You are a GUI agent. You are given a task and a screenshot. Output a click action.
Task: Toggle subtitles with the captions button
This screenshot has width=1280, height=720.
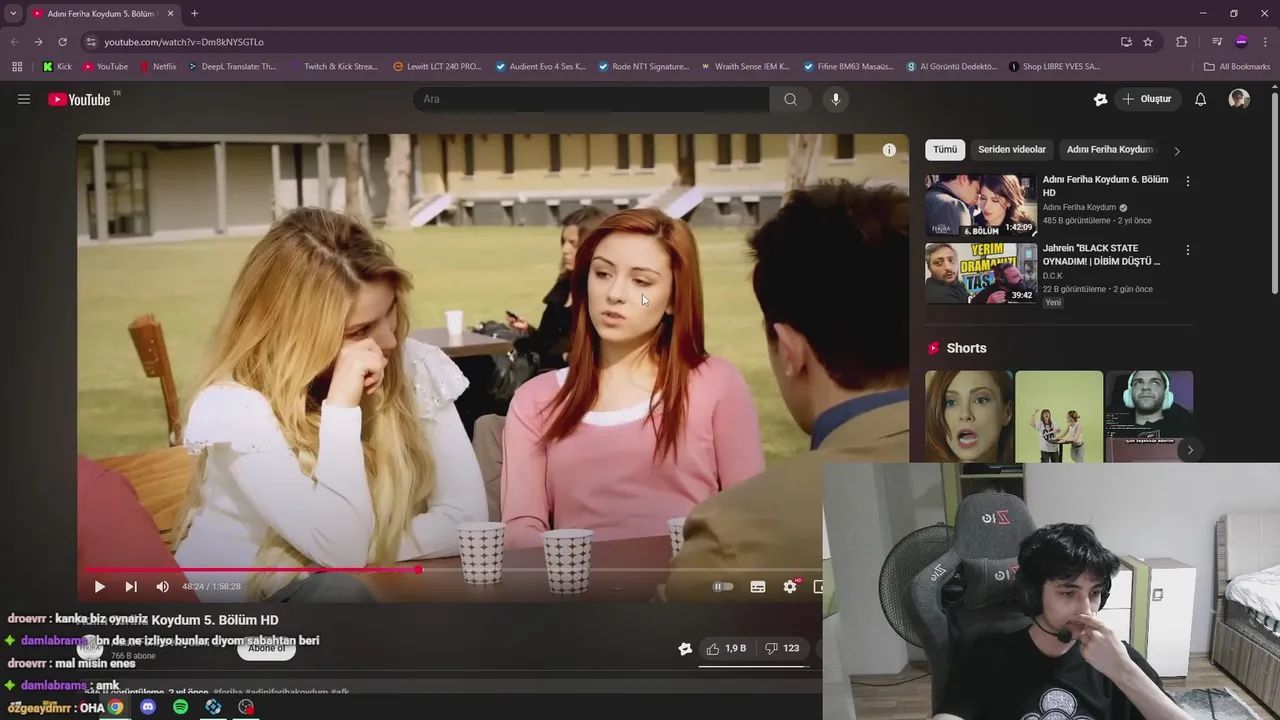[758, 587]
